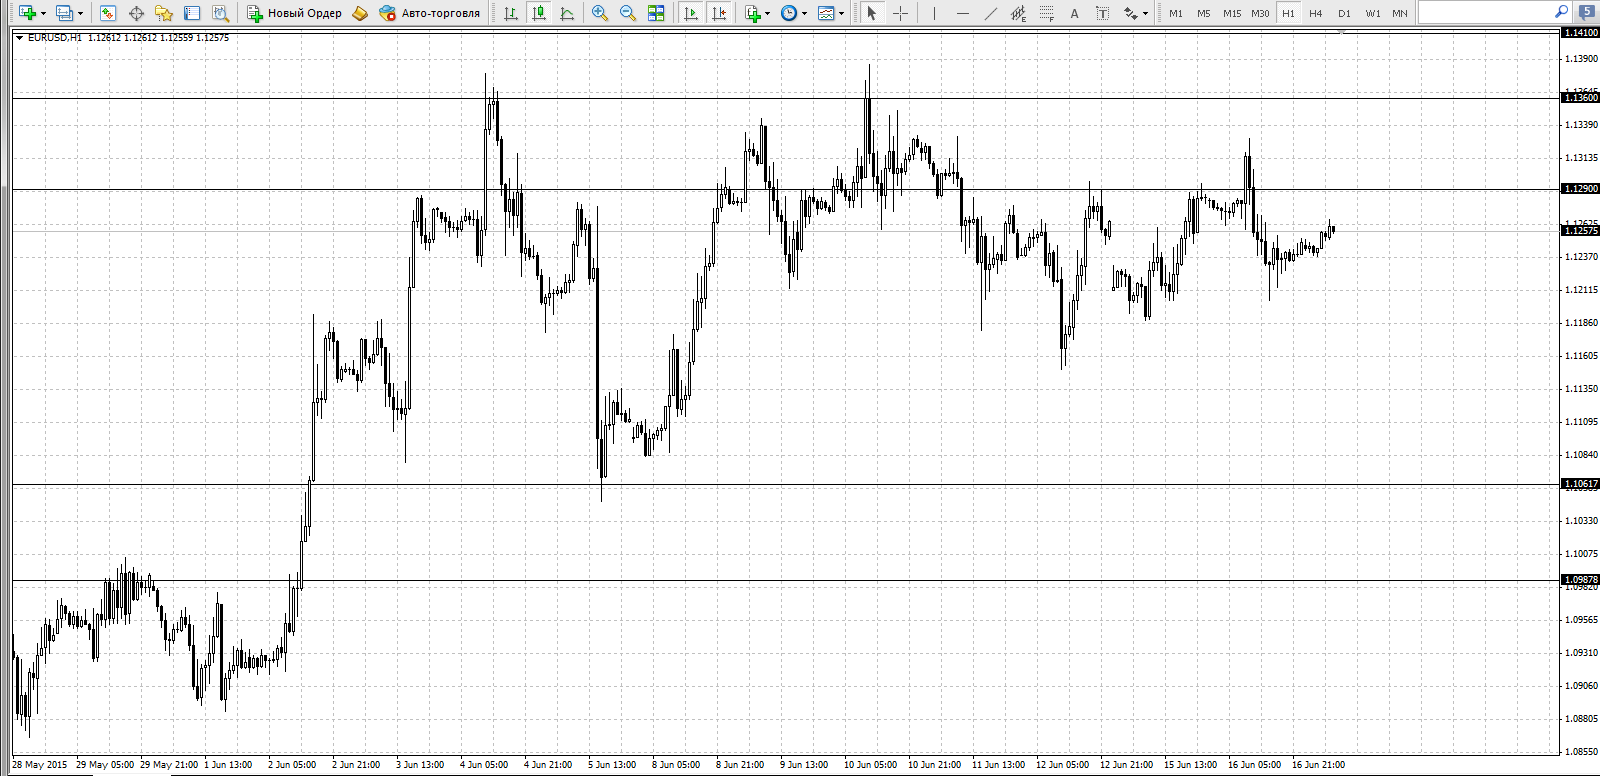Select the horizontal line tool
The width and height of the screenshot is (1600, 776).
[x=962, y=13]
